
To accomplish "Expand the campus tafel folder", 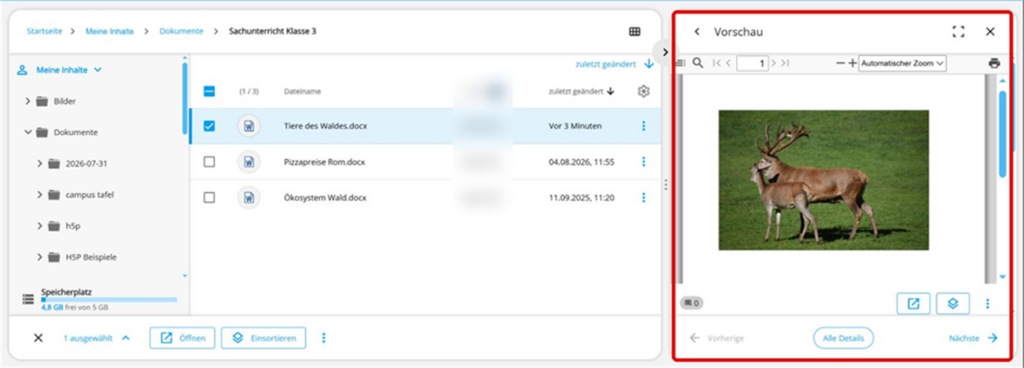I will tap(40, 194).
